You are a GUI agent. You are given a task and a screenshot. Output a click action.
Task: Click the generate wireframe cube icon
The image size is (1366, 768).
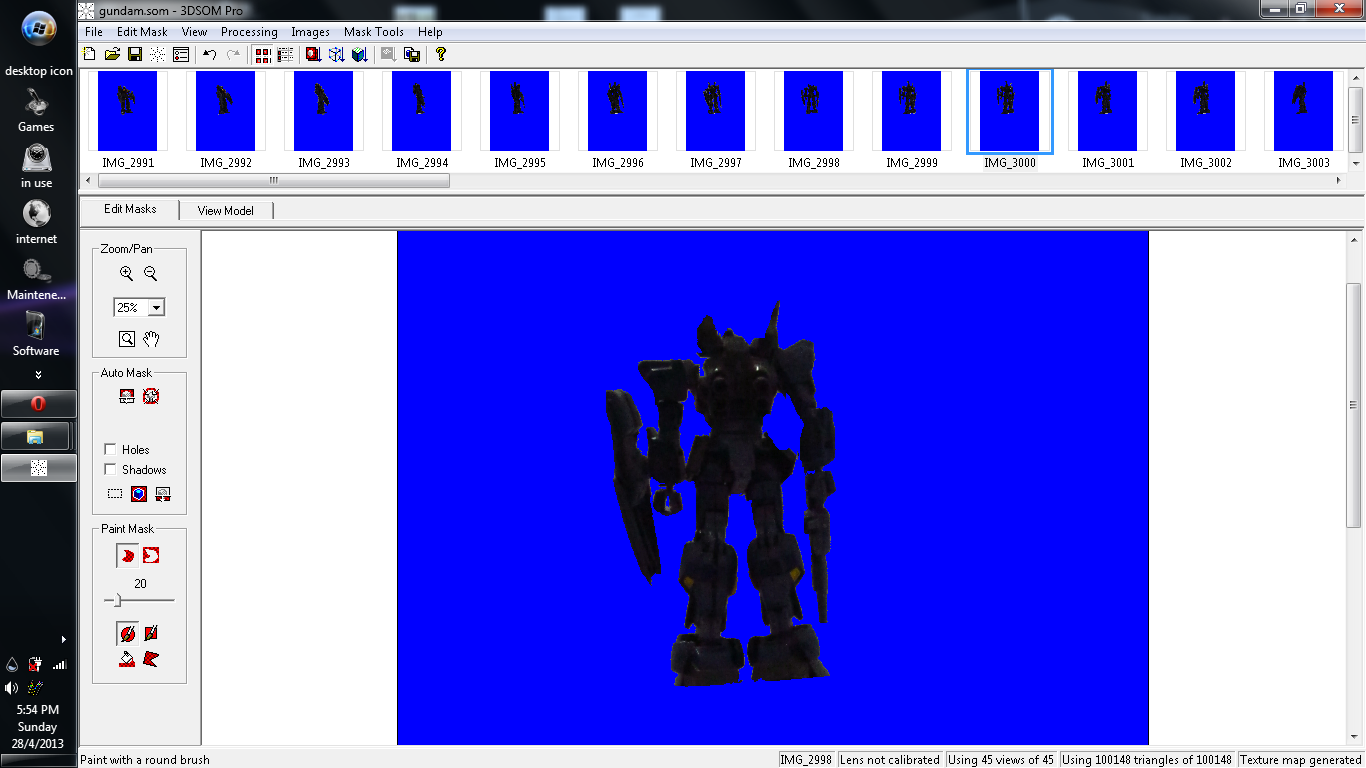337,54
